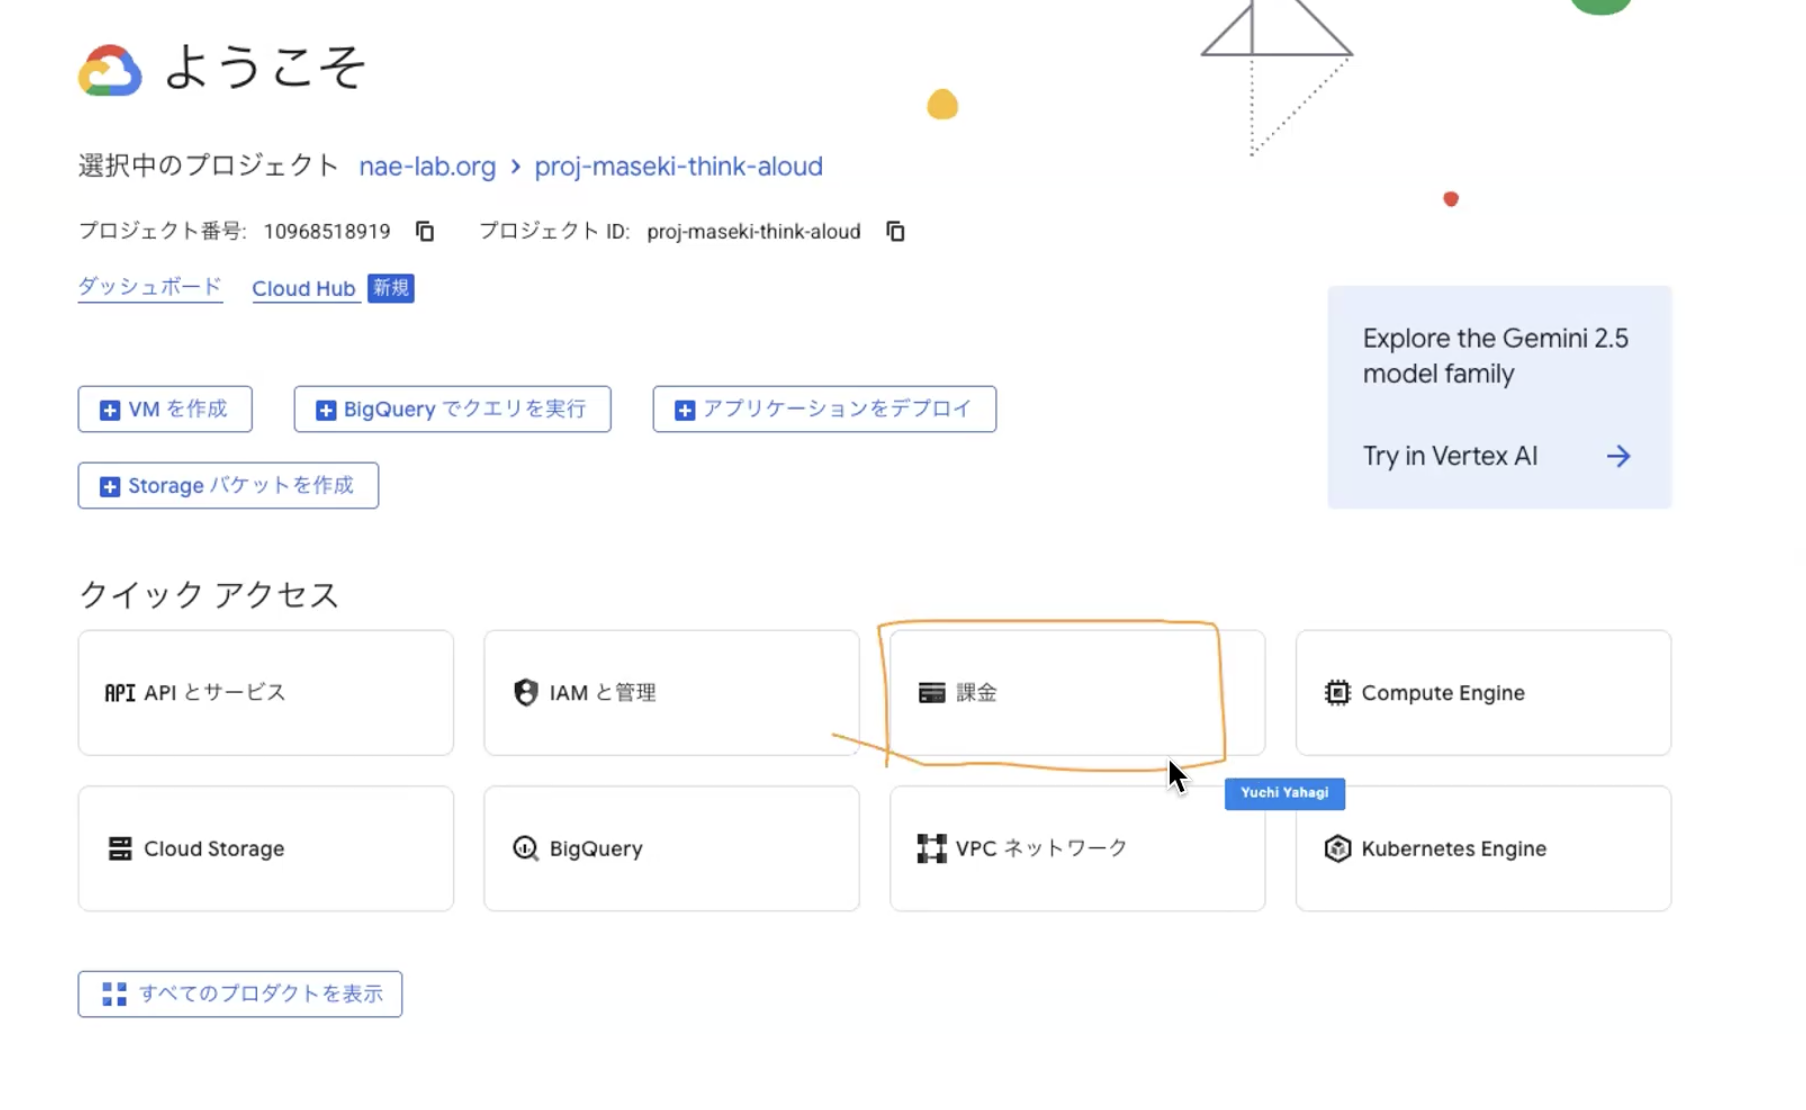The image size is (1806, 1110).
Task: Copy the project ID with copy icon
Action: pos(895,232)
